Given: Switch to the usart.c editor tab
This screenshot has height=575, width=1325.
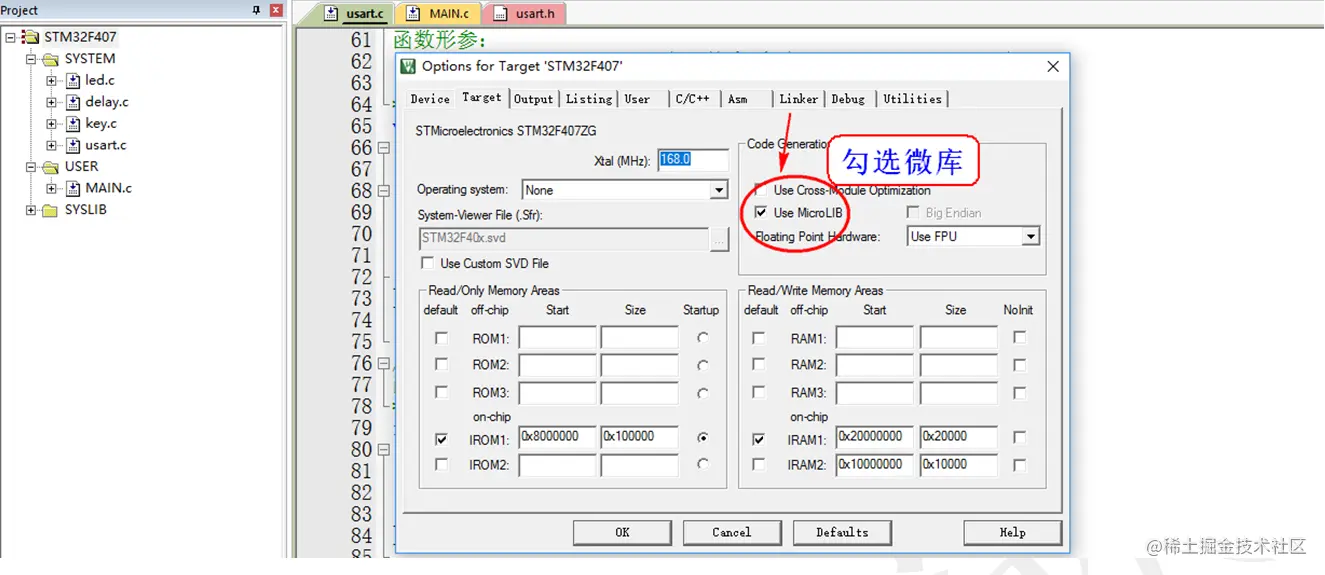Looking at the screenshot, I should [355, 14].
